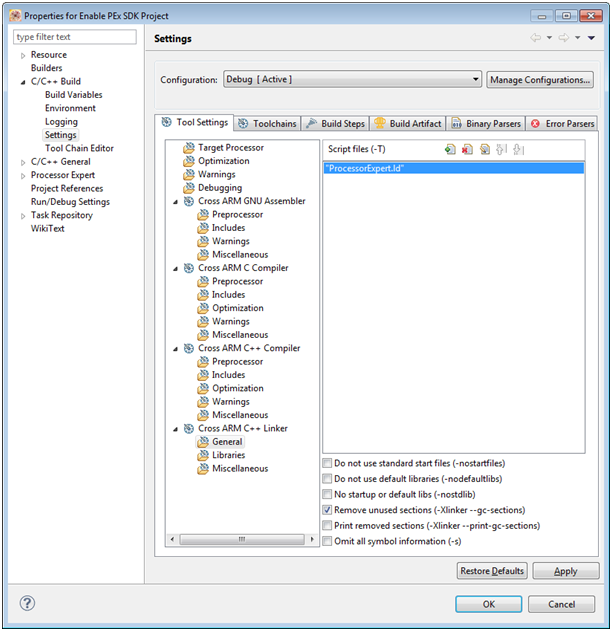Open the back history dropdown arrow
The height and width of the screenshot is (631, 612).
click(549, 38)
